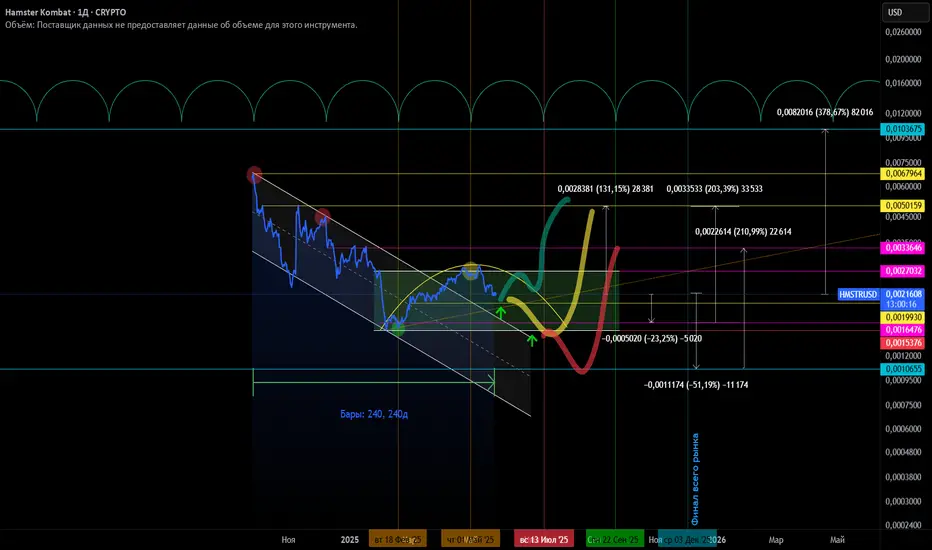The height and width of the screenshot is (550, 932).
Task: Click the 2025 label on time axis
Action: point(350,540)
